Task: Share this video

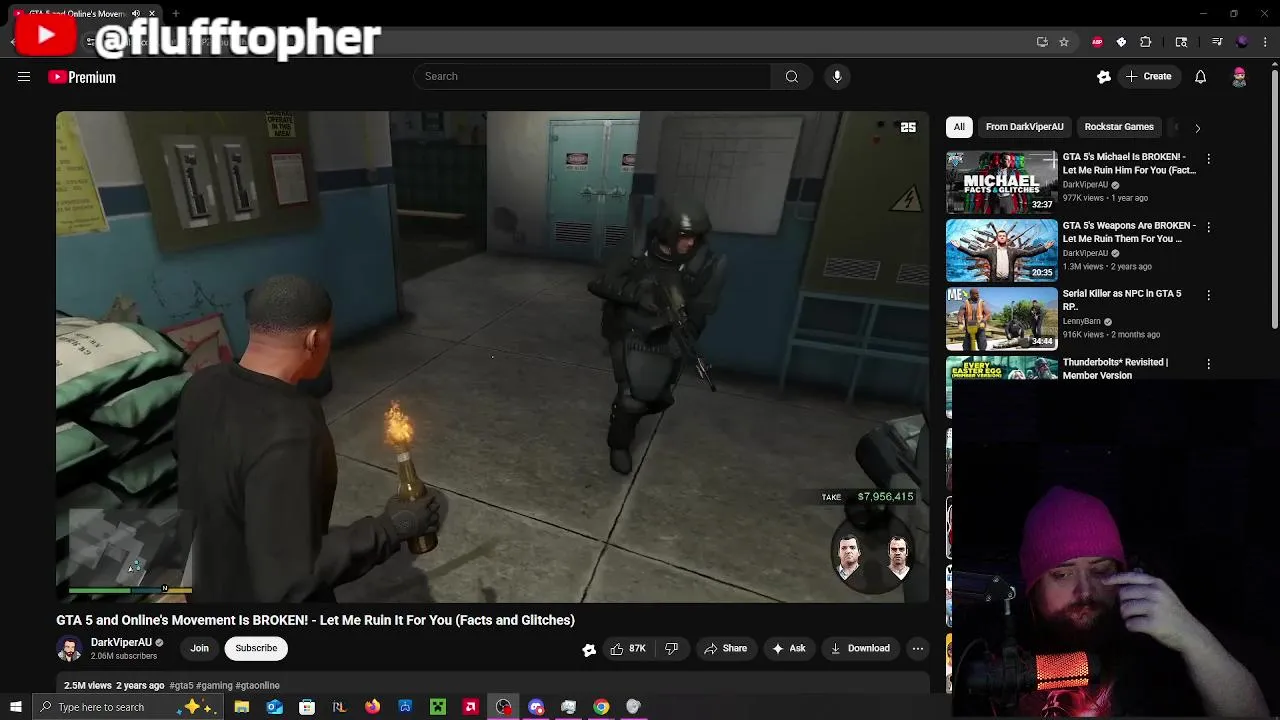Action: click(725, 648)
